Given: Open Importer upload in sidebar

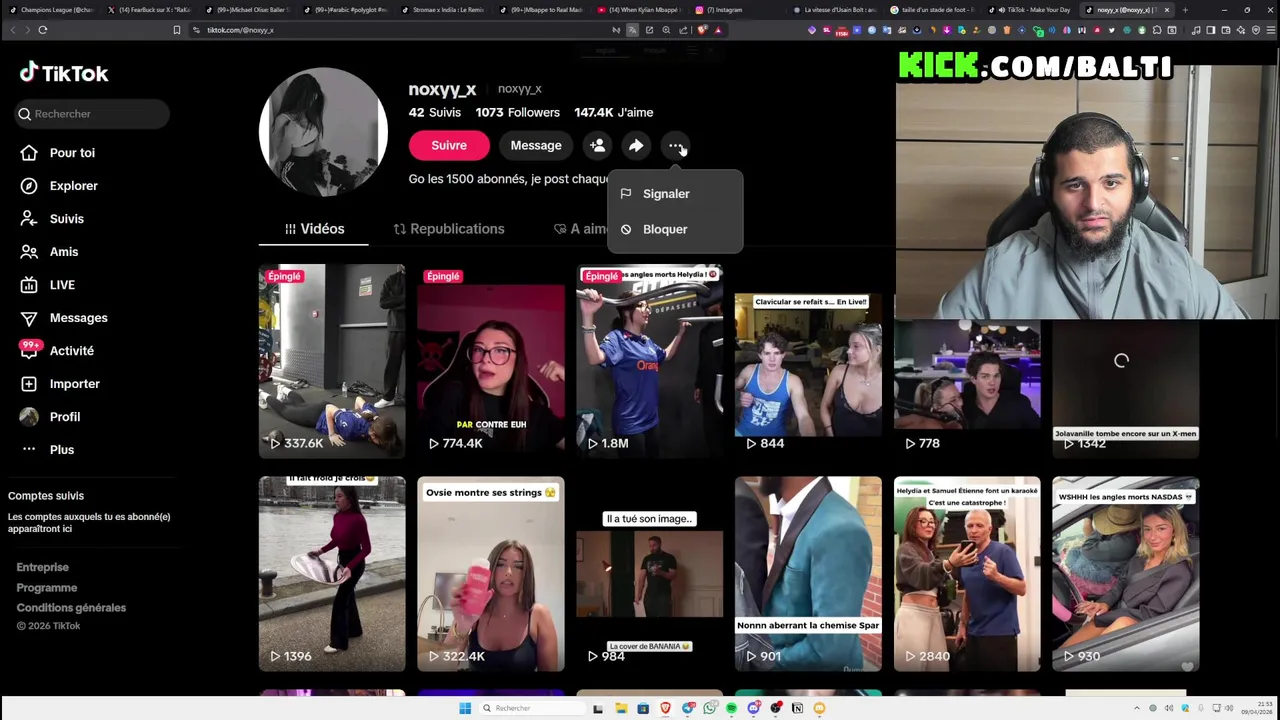Looking at the screenshot, I should point(74,384).
